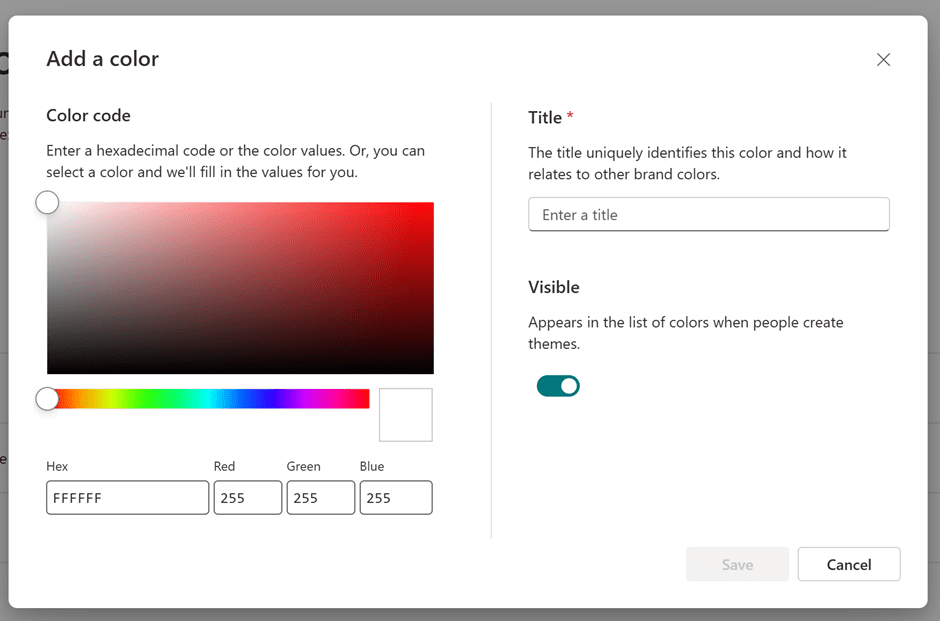Select the Blue value field
Screen dimensions: 940x621
tap(395, 497)
